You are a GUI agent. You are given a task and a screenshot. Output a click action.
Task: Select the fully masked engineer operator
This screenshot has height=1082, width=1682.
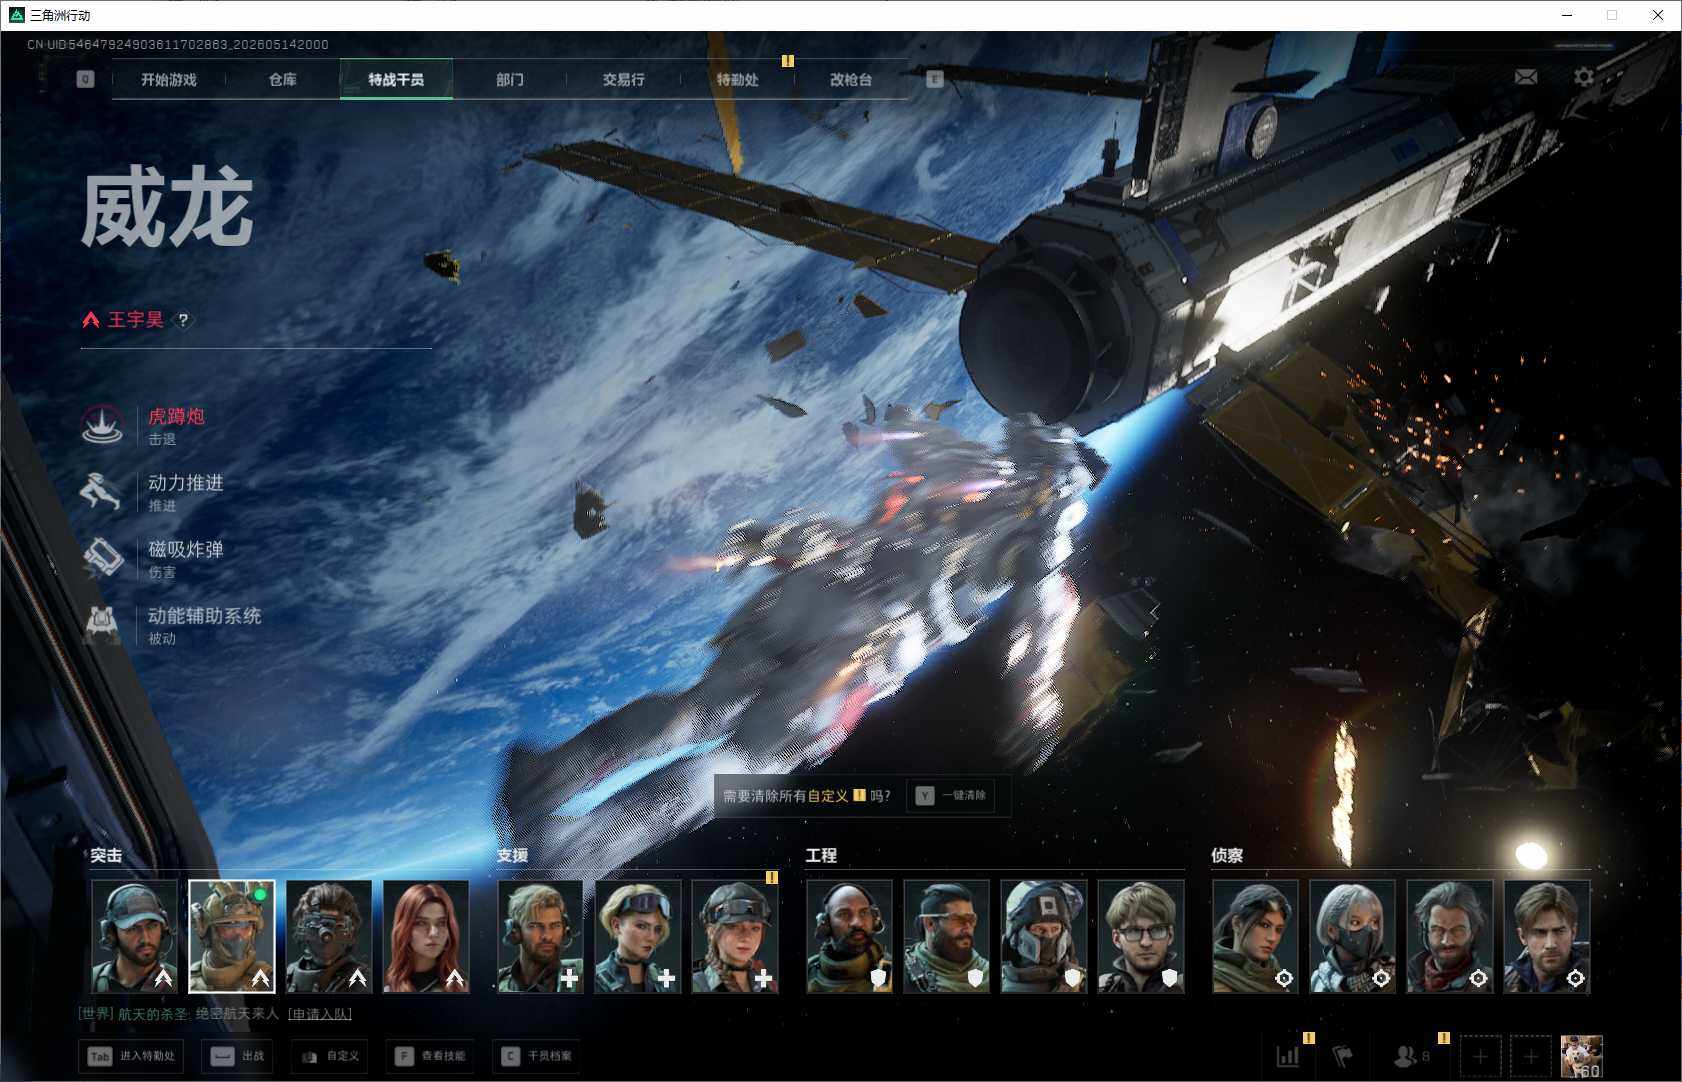pos(1044,937)
